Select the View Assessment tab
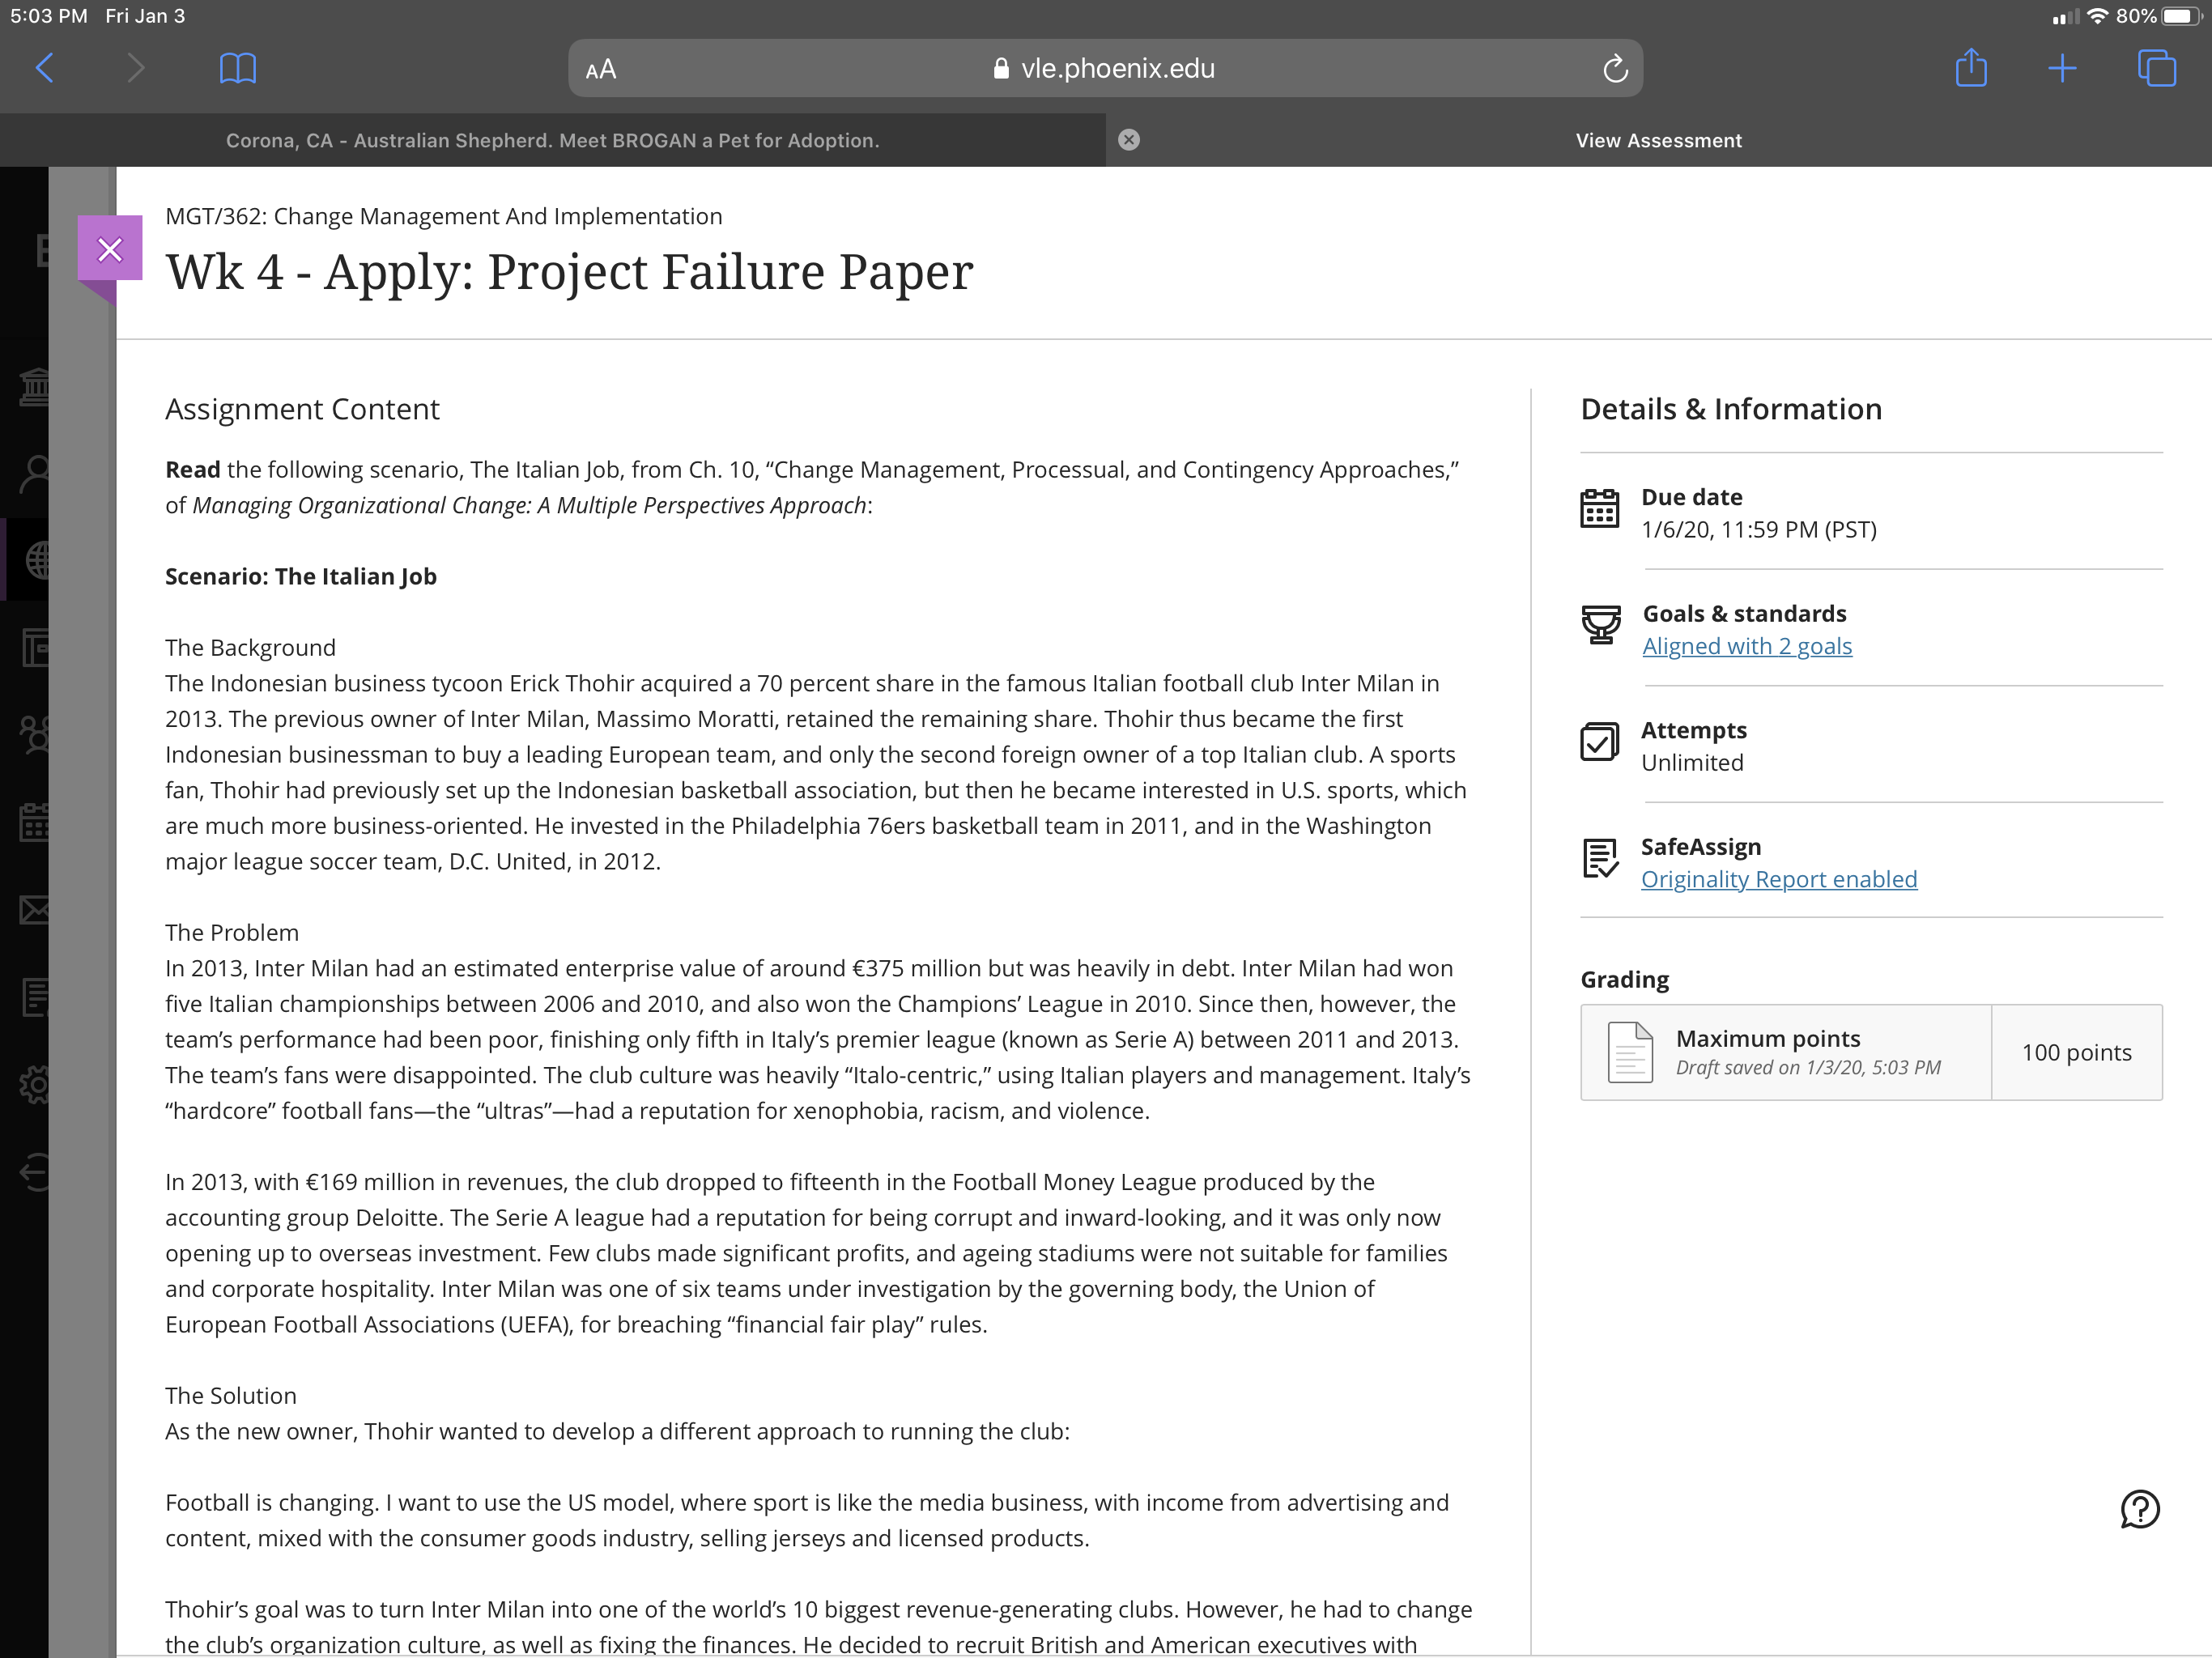 [x=1659, y=141]
